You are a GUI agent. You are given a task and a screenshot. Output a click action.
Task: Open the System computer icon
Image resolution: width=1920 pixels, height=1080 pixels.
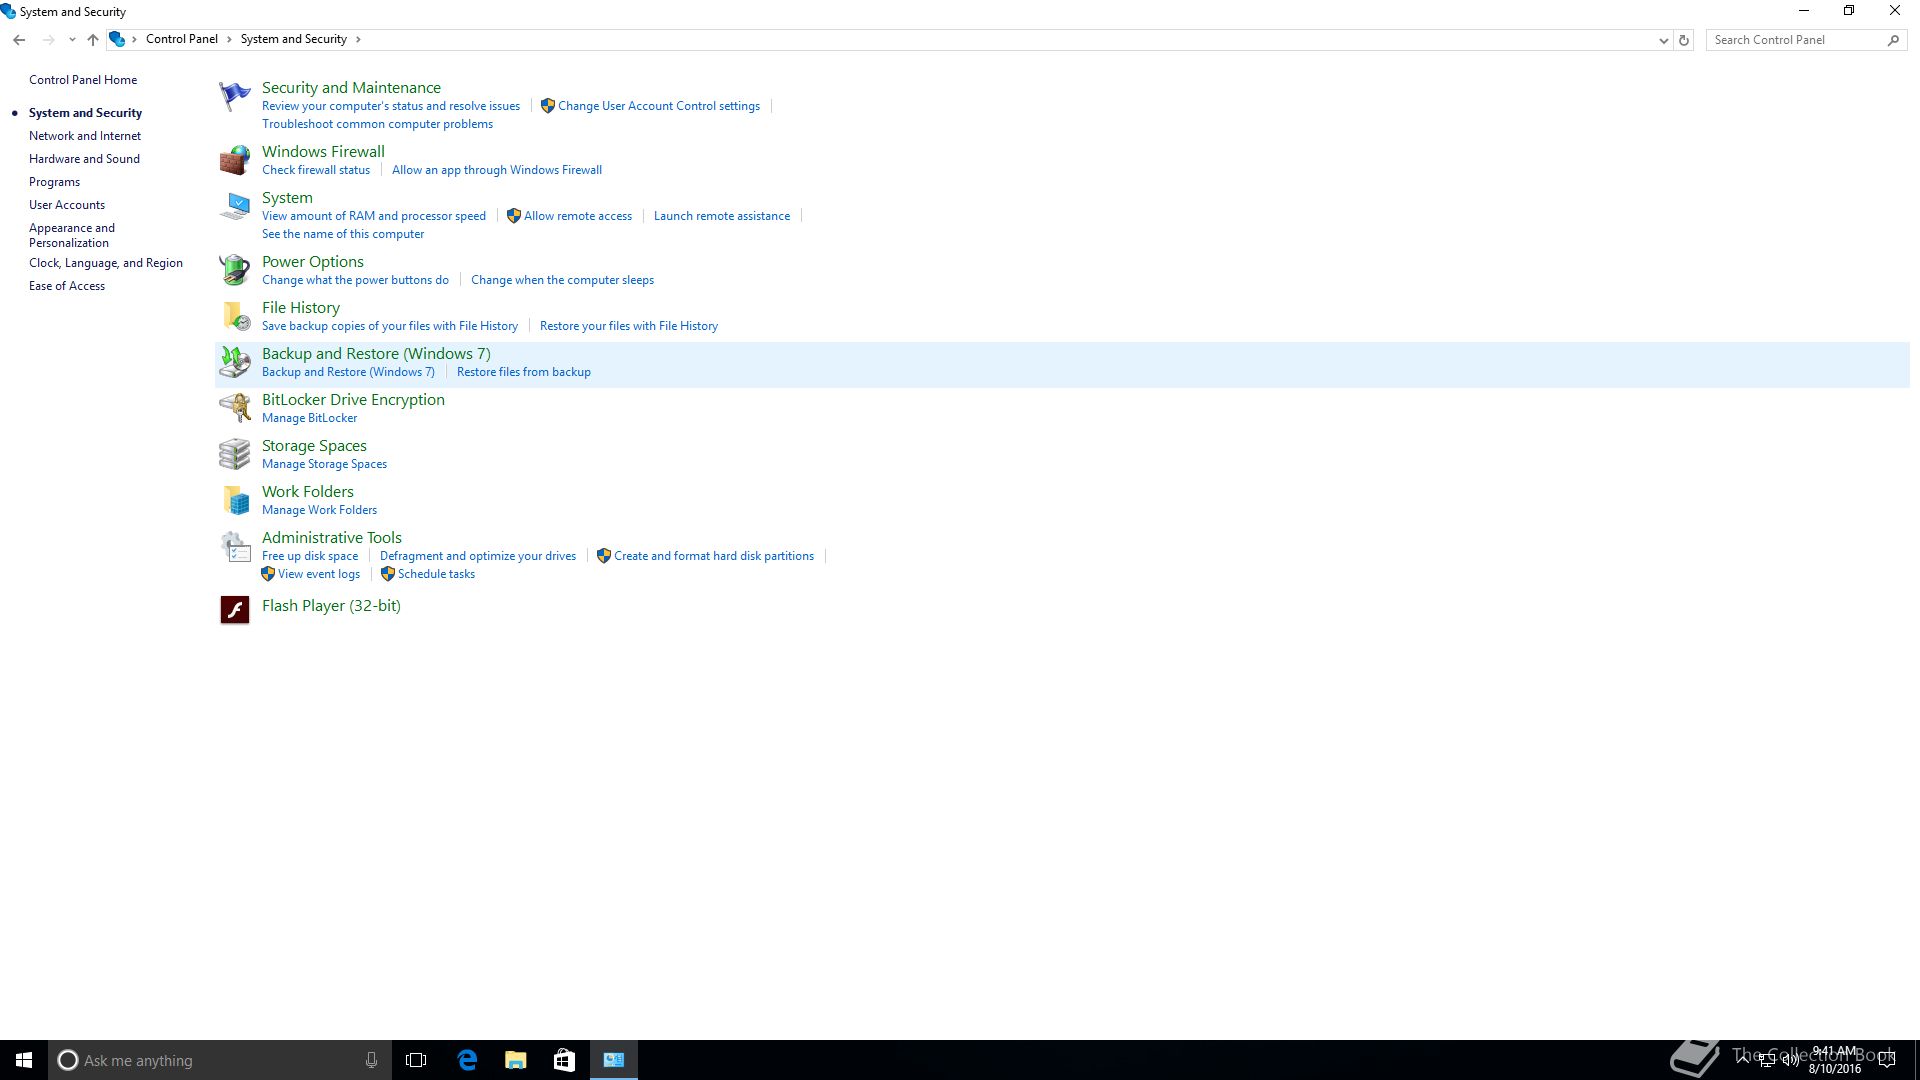pos(235,206)
